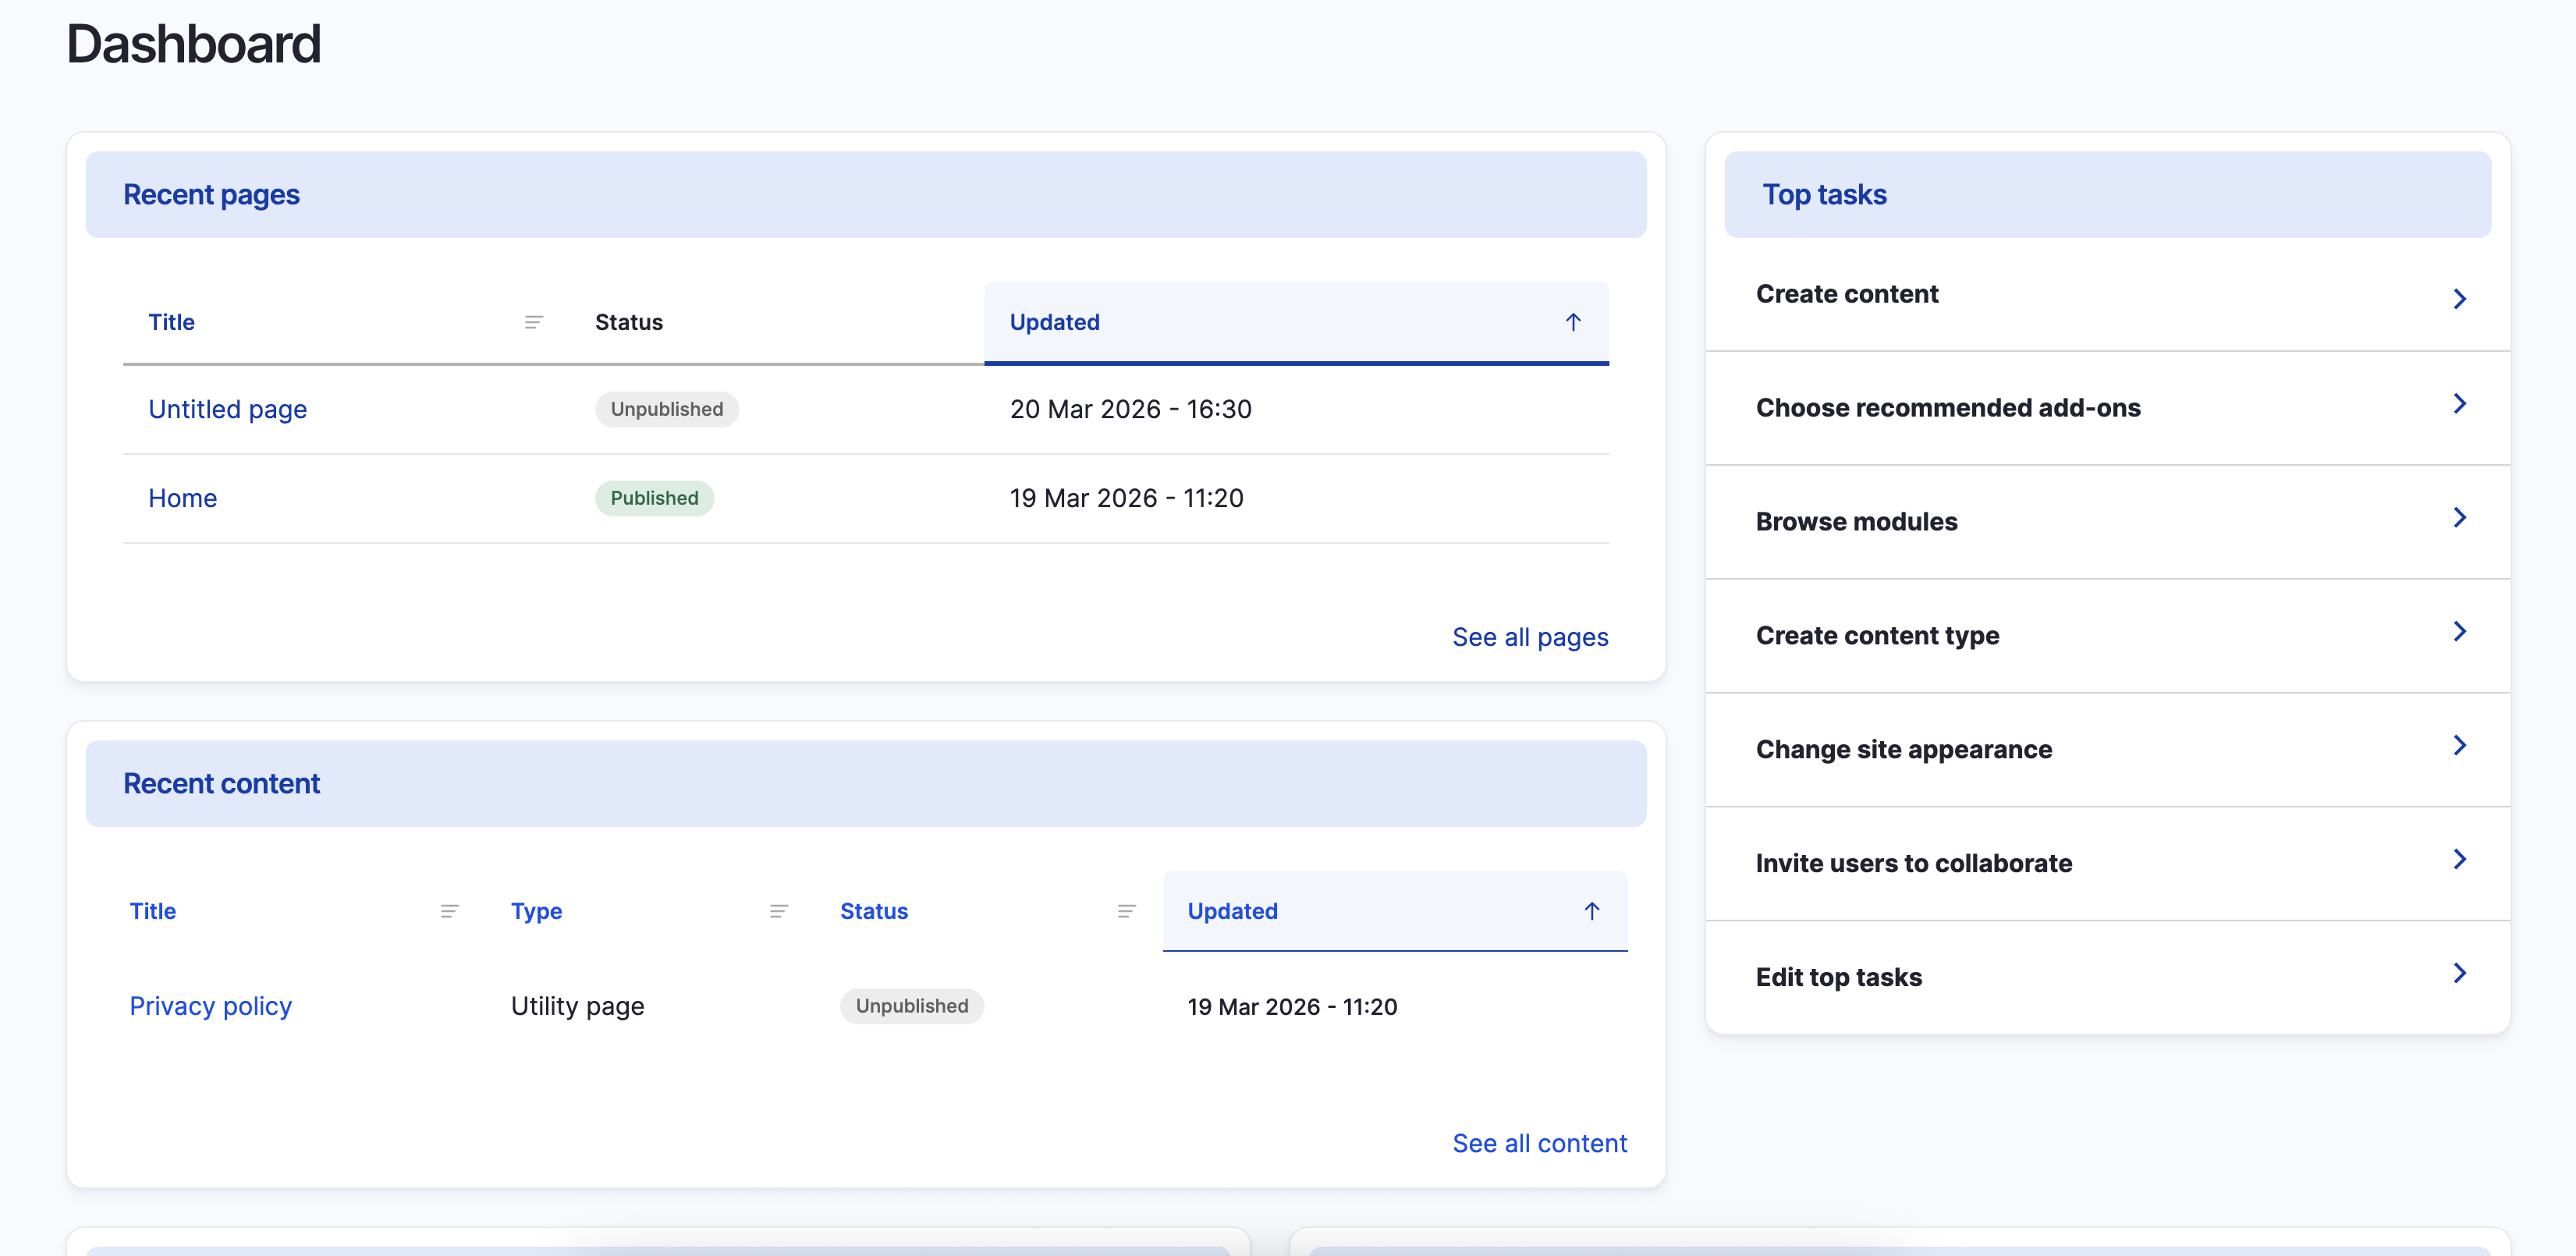Click ascending arrow in Recent pages Updated column

[1572, 322]
